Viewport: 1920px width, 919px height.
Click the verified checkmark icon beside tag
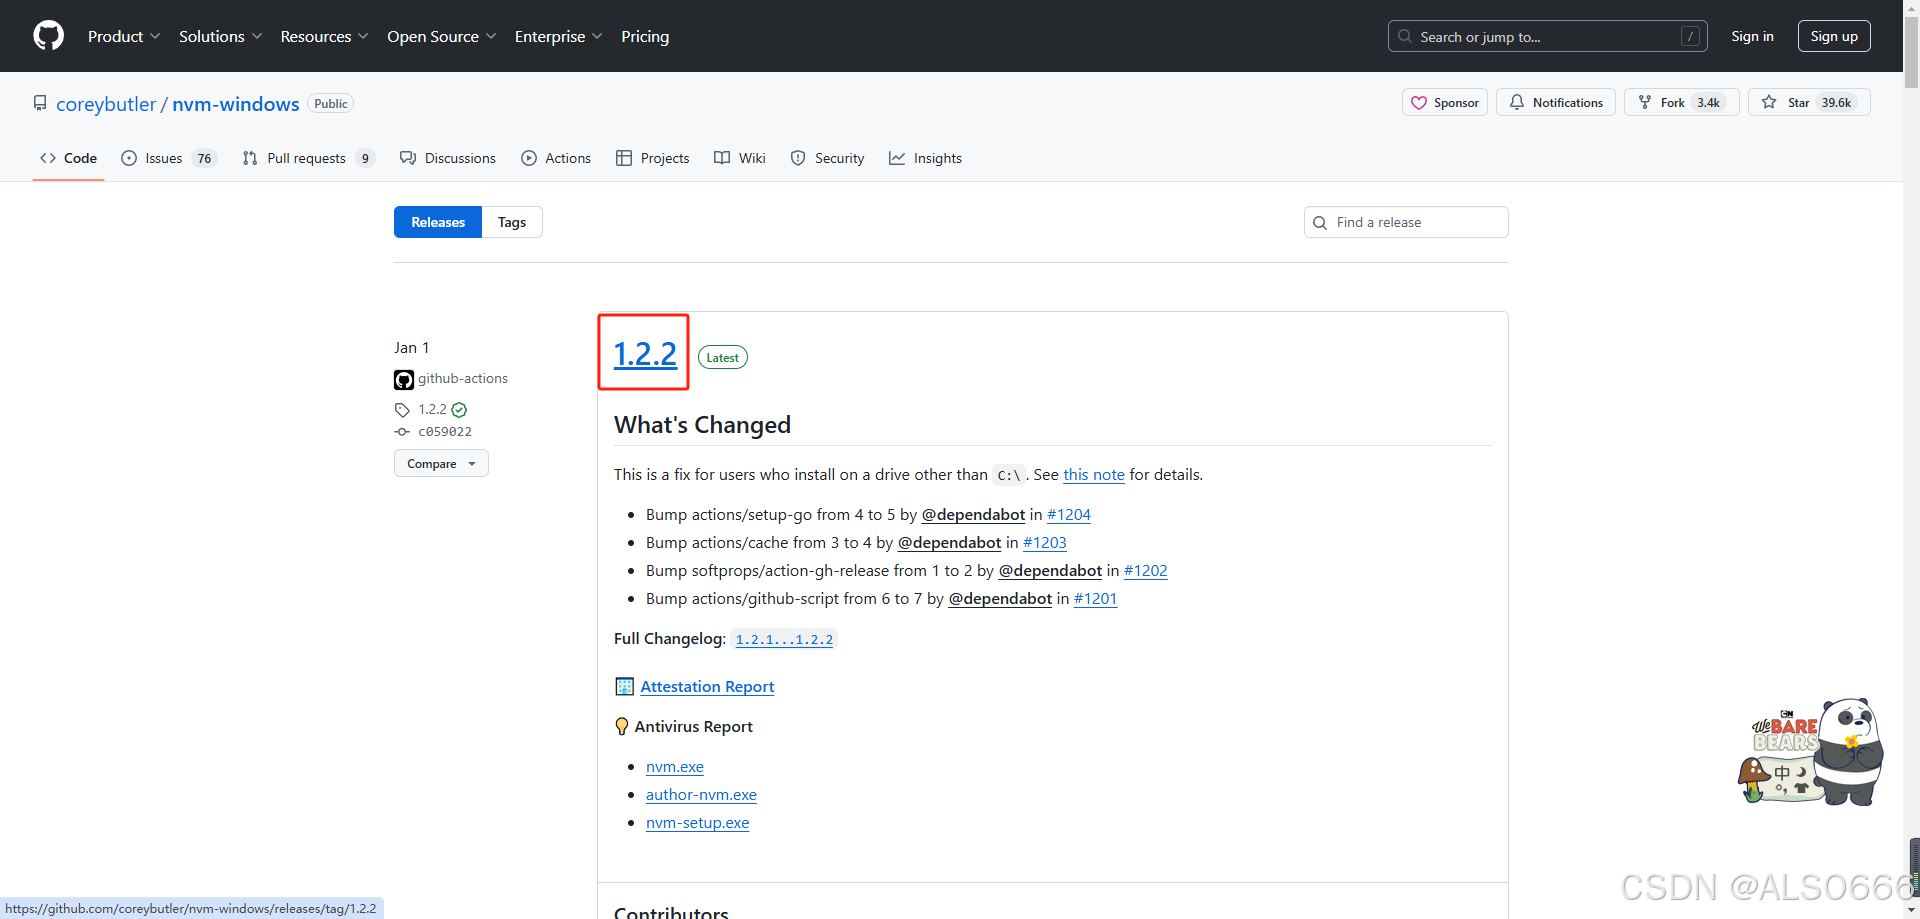[x=459, y=410]
